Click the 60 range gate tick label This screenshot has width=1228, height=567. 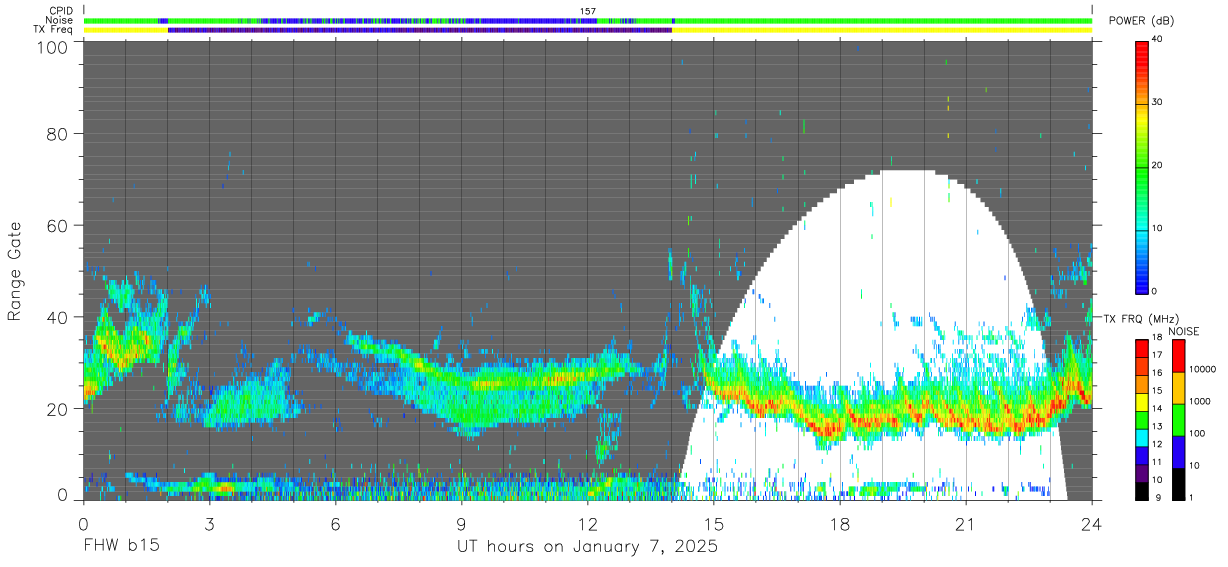point(59,226)
